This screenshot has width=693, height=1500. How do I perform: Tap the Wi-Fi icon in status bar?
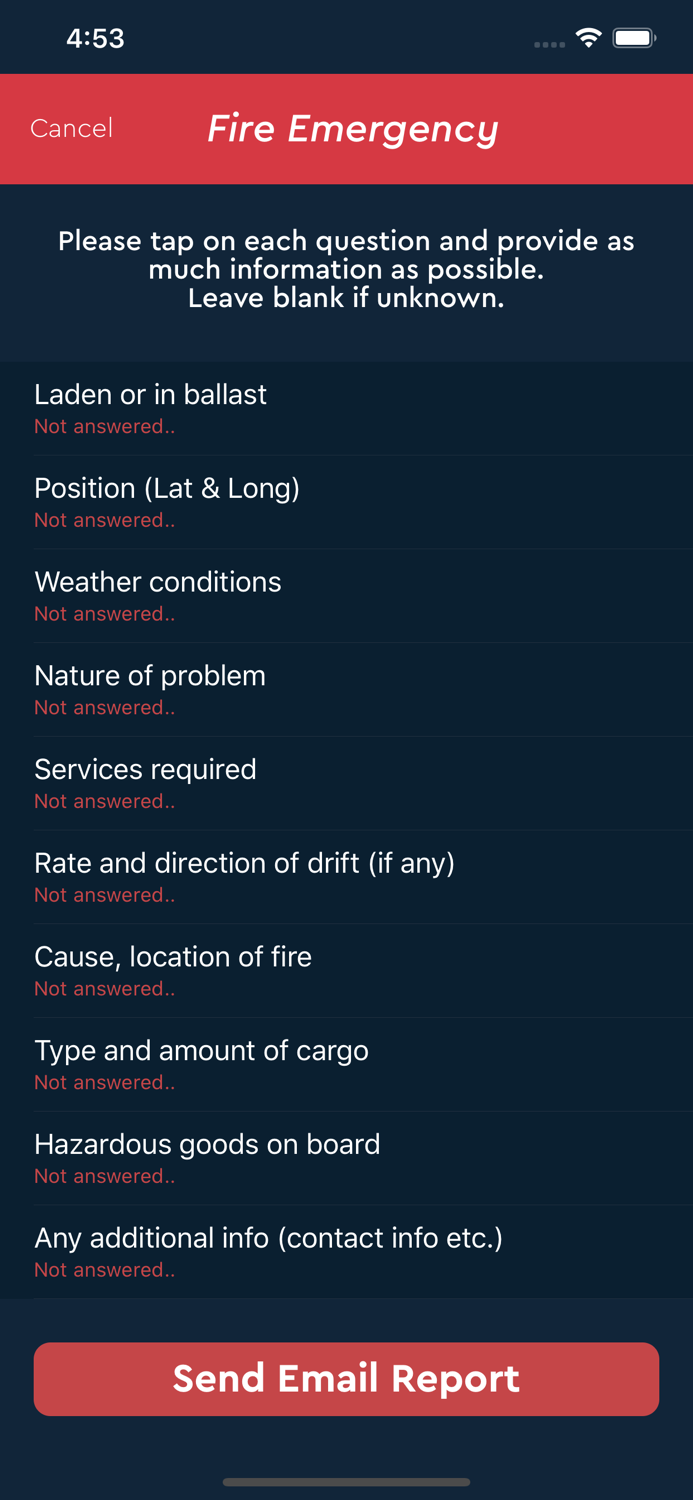pos(588,39)
